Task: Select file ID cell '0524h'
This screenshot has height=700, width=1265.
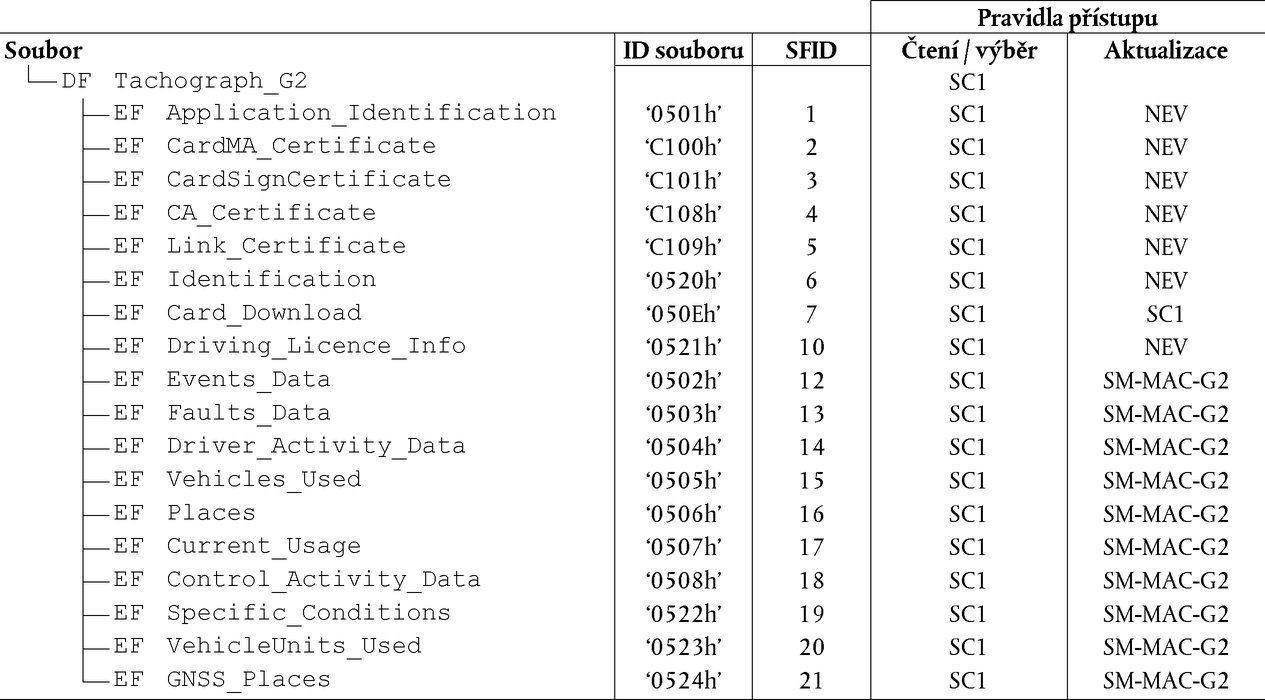Action: coord(684,681)
